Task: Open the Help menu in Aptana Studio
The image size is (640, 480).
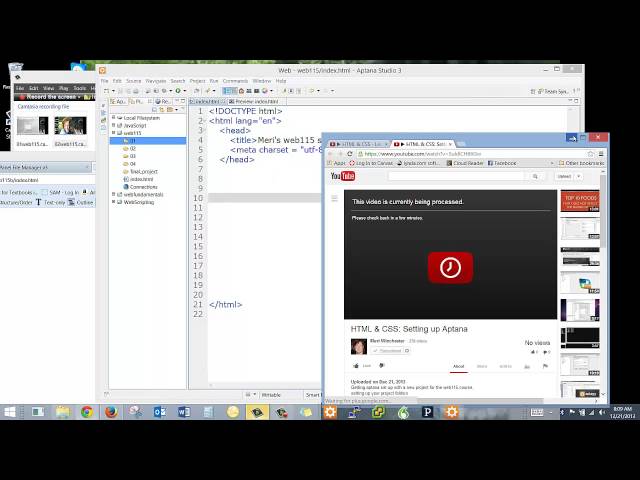Action: pos(281,81)
